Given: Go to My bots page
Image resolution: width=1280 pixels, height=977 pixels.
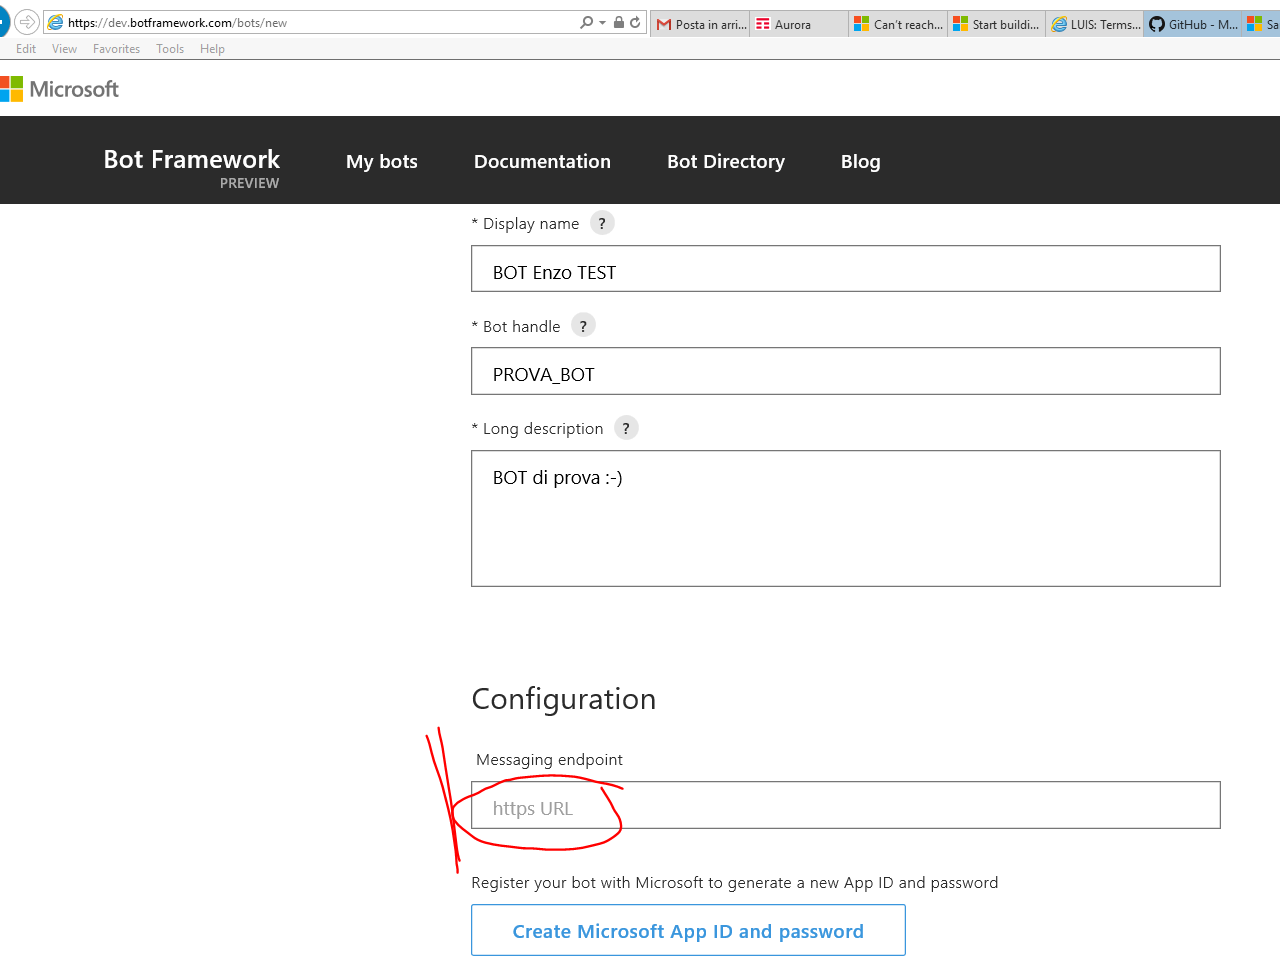Looking at the screenshot, I should pyautogui.click(x=382, y=161).
